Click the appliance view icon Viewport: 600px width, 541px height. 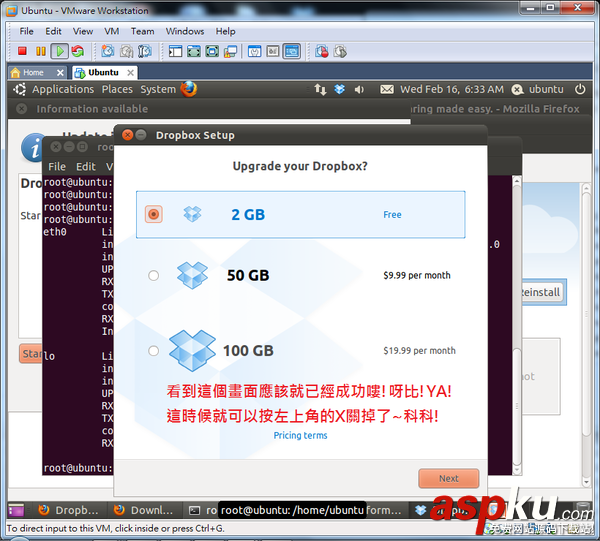(273, 51)
